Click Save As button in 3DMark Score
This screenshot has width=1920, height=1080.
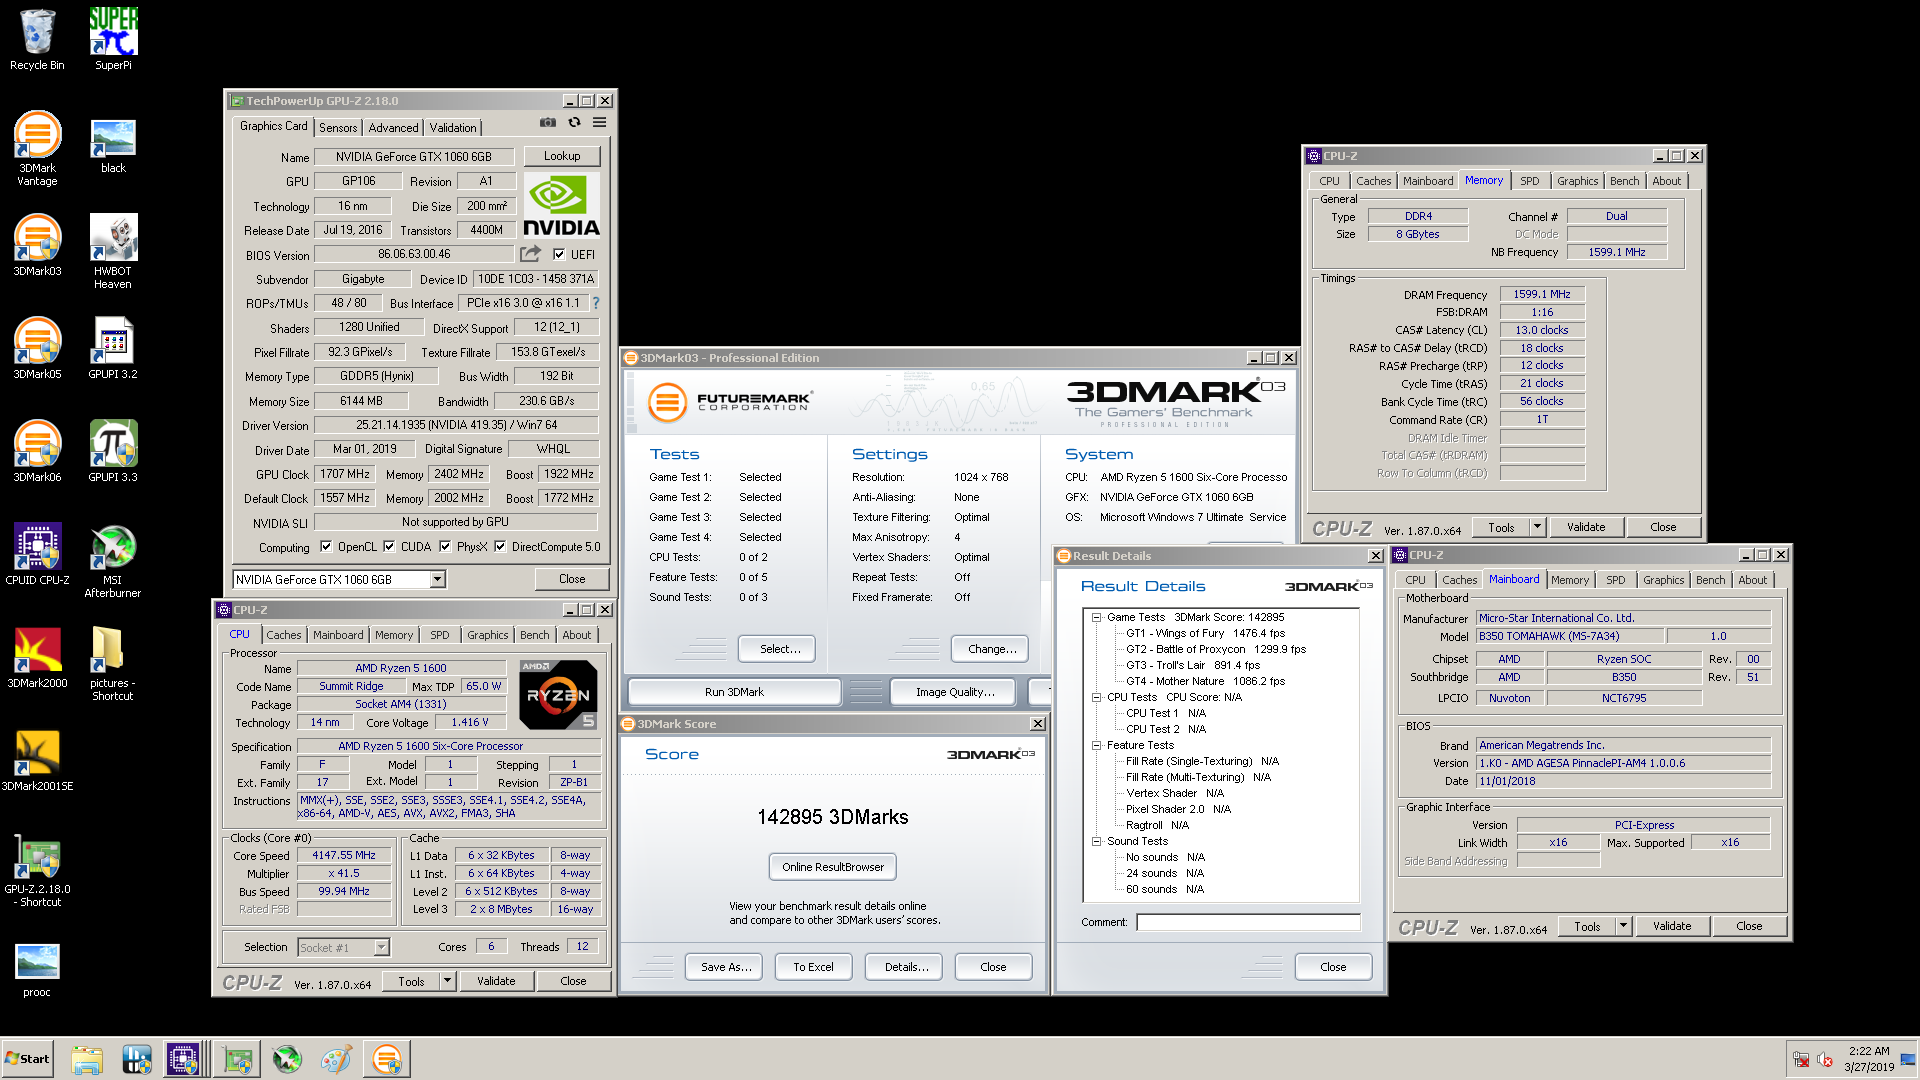(x=726, y=967)
